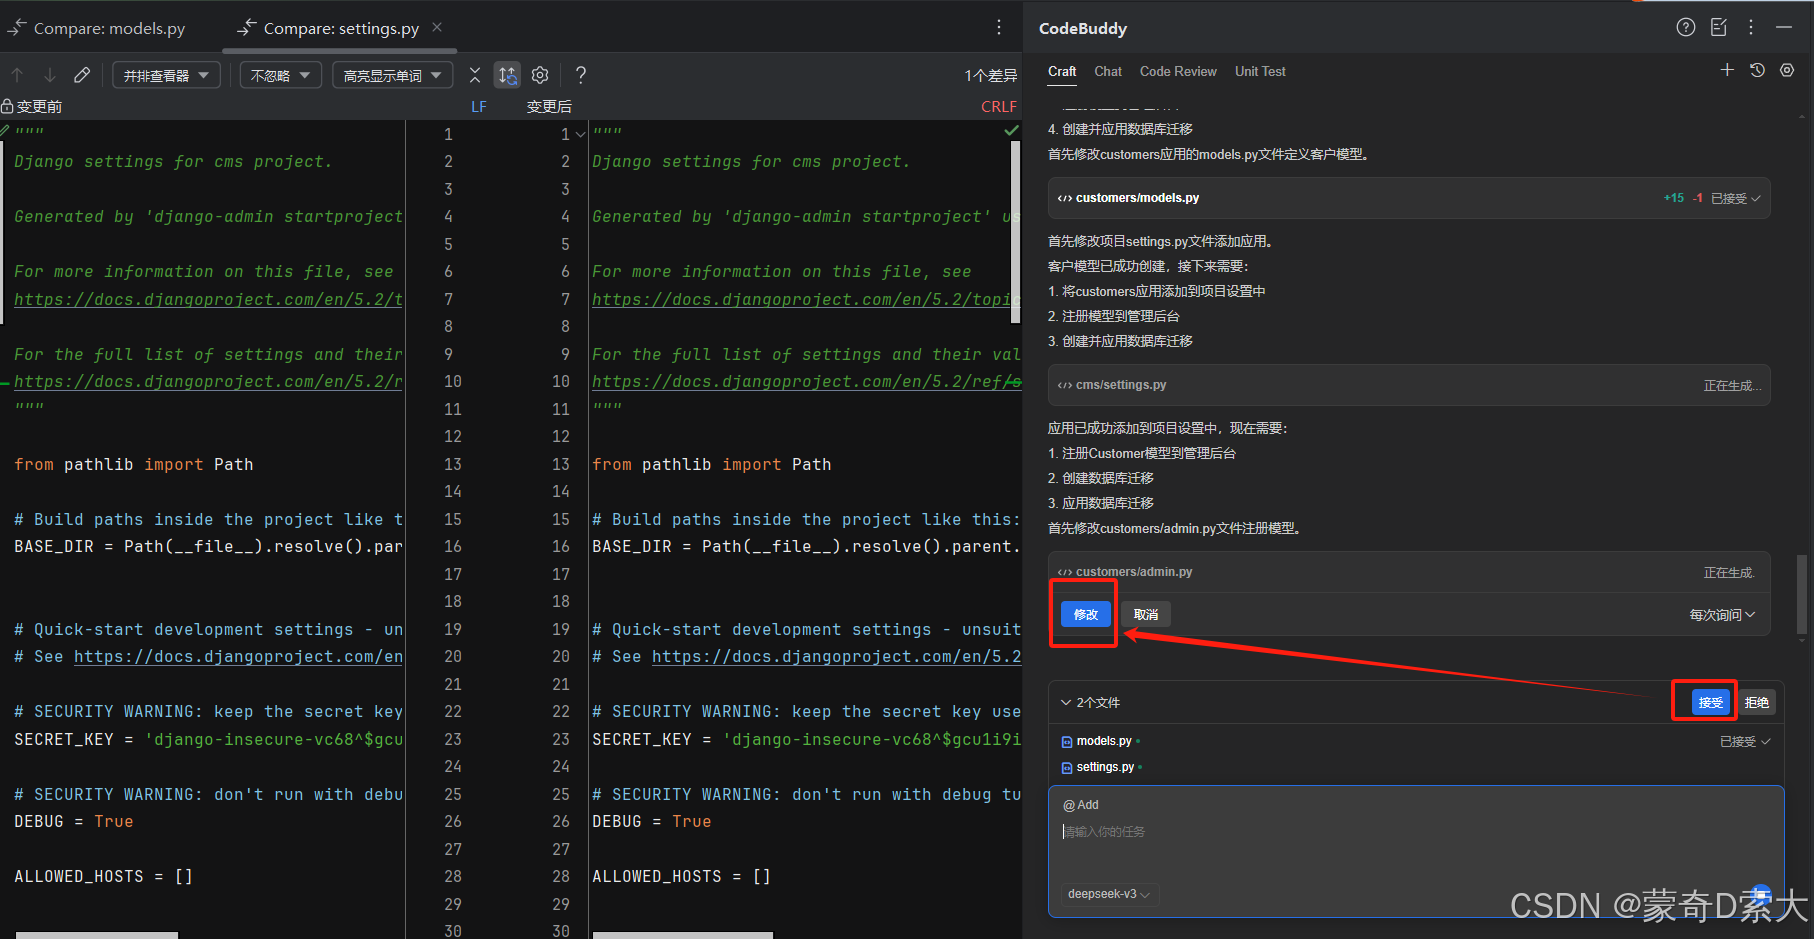The width and height of the screenshot is (1814, 939).
Task: Select the Unit Test tab
Action: (x=1260, y=71)
